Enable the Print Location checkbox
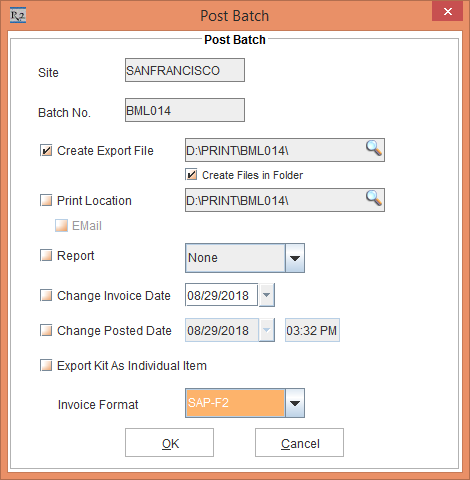This screenshot has height=480, width=470. pos(46,201)
